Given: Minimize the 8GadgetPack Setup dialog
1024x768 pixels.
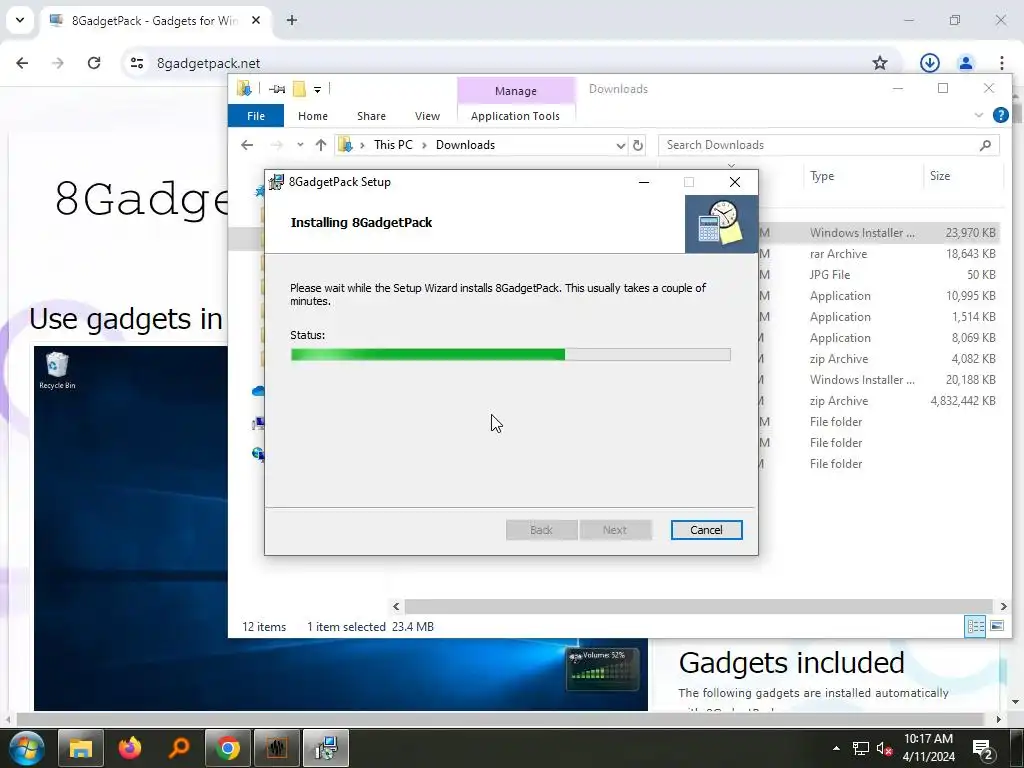Looking at the screenshot, I should pos(644,182).
